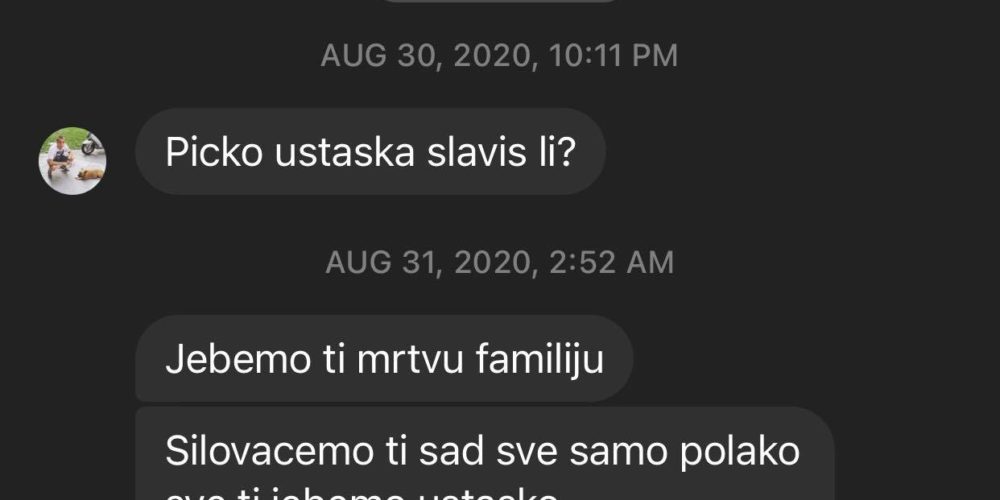Click "10:11 PM" in the first timestamp
This screenshot has width=1000, height=500.
[x=612, y=56]
